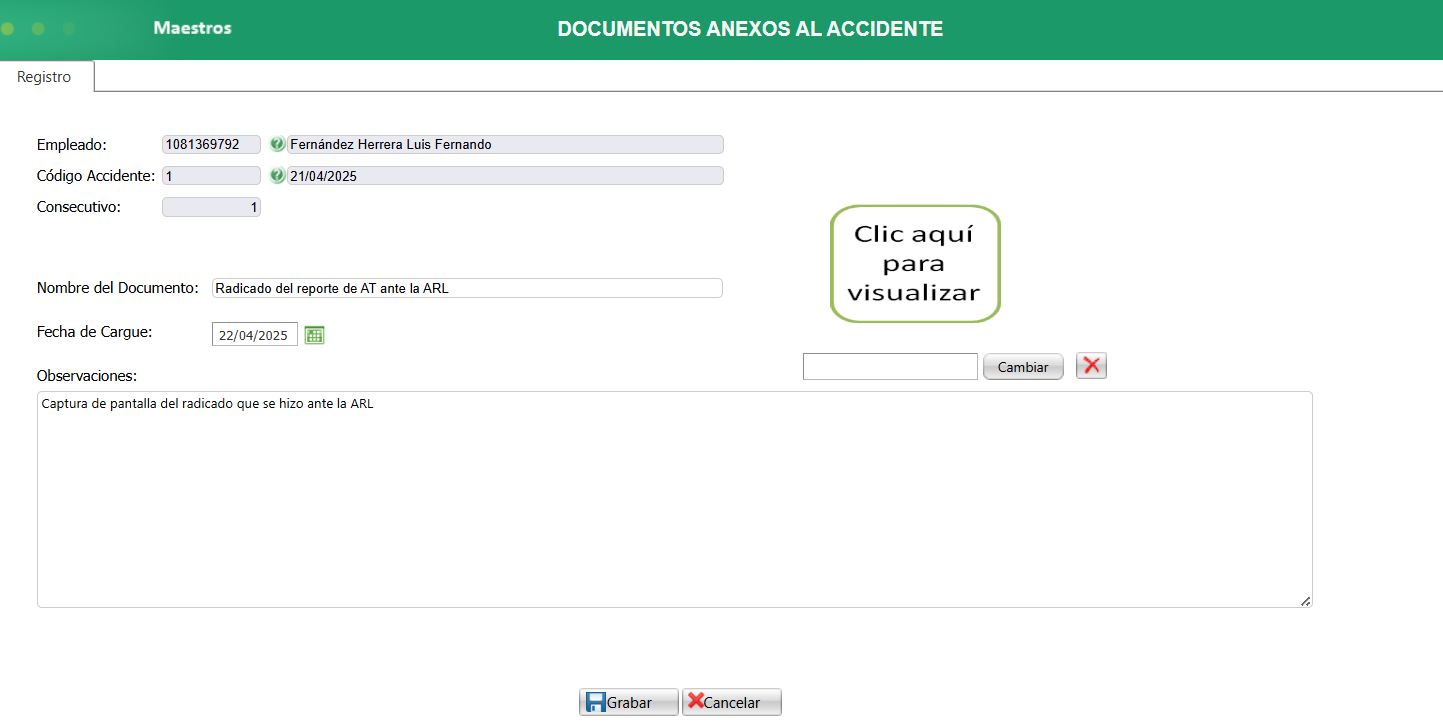Select the Fecha de Cargue date field
The height and width of the screenshot is (723, 1443).
point(254,334)
